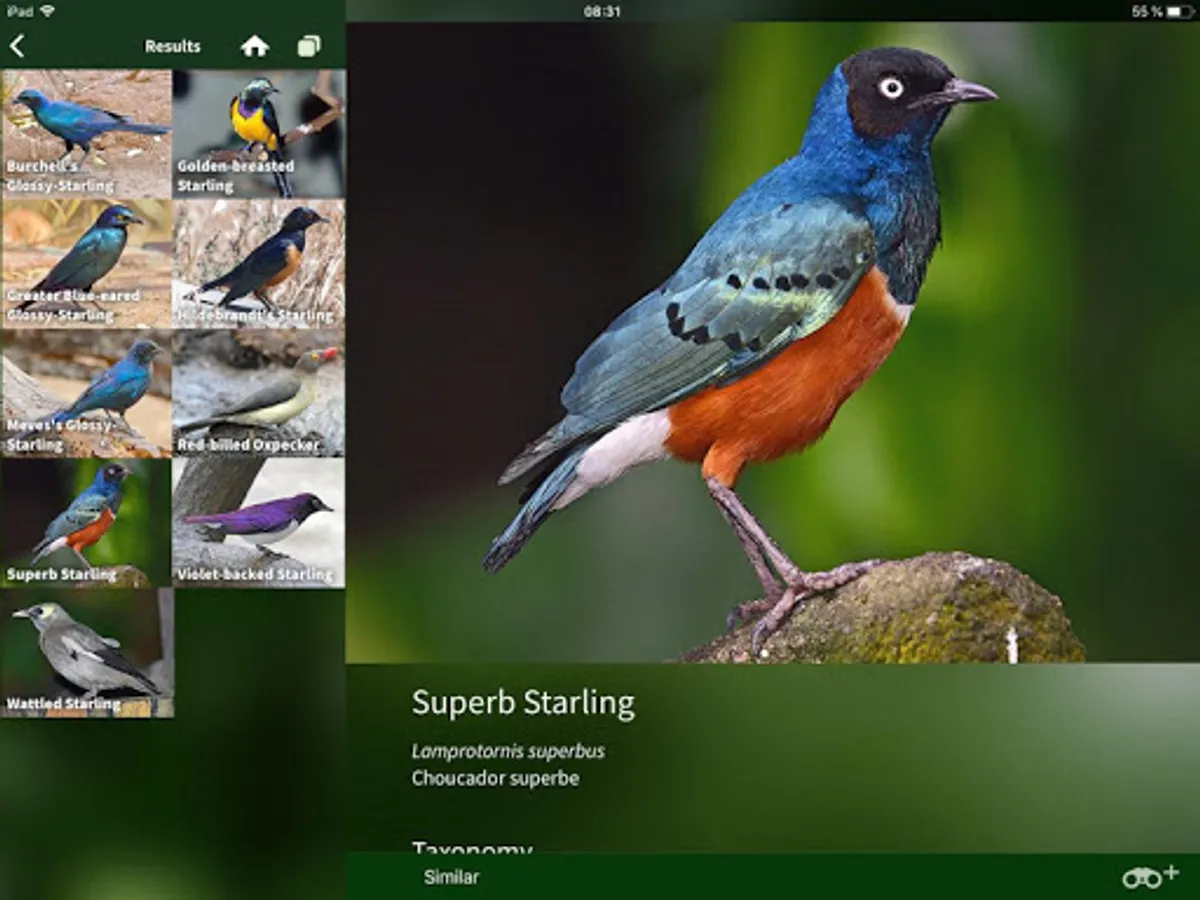Open Violet-backed Starling result

click(259, 523)
